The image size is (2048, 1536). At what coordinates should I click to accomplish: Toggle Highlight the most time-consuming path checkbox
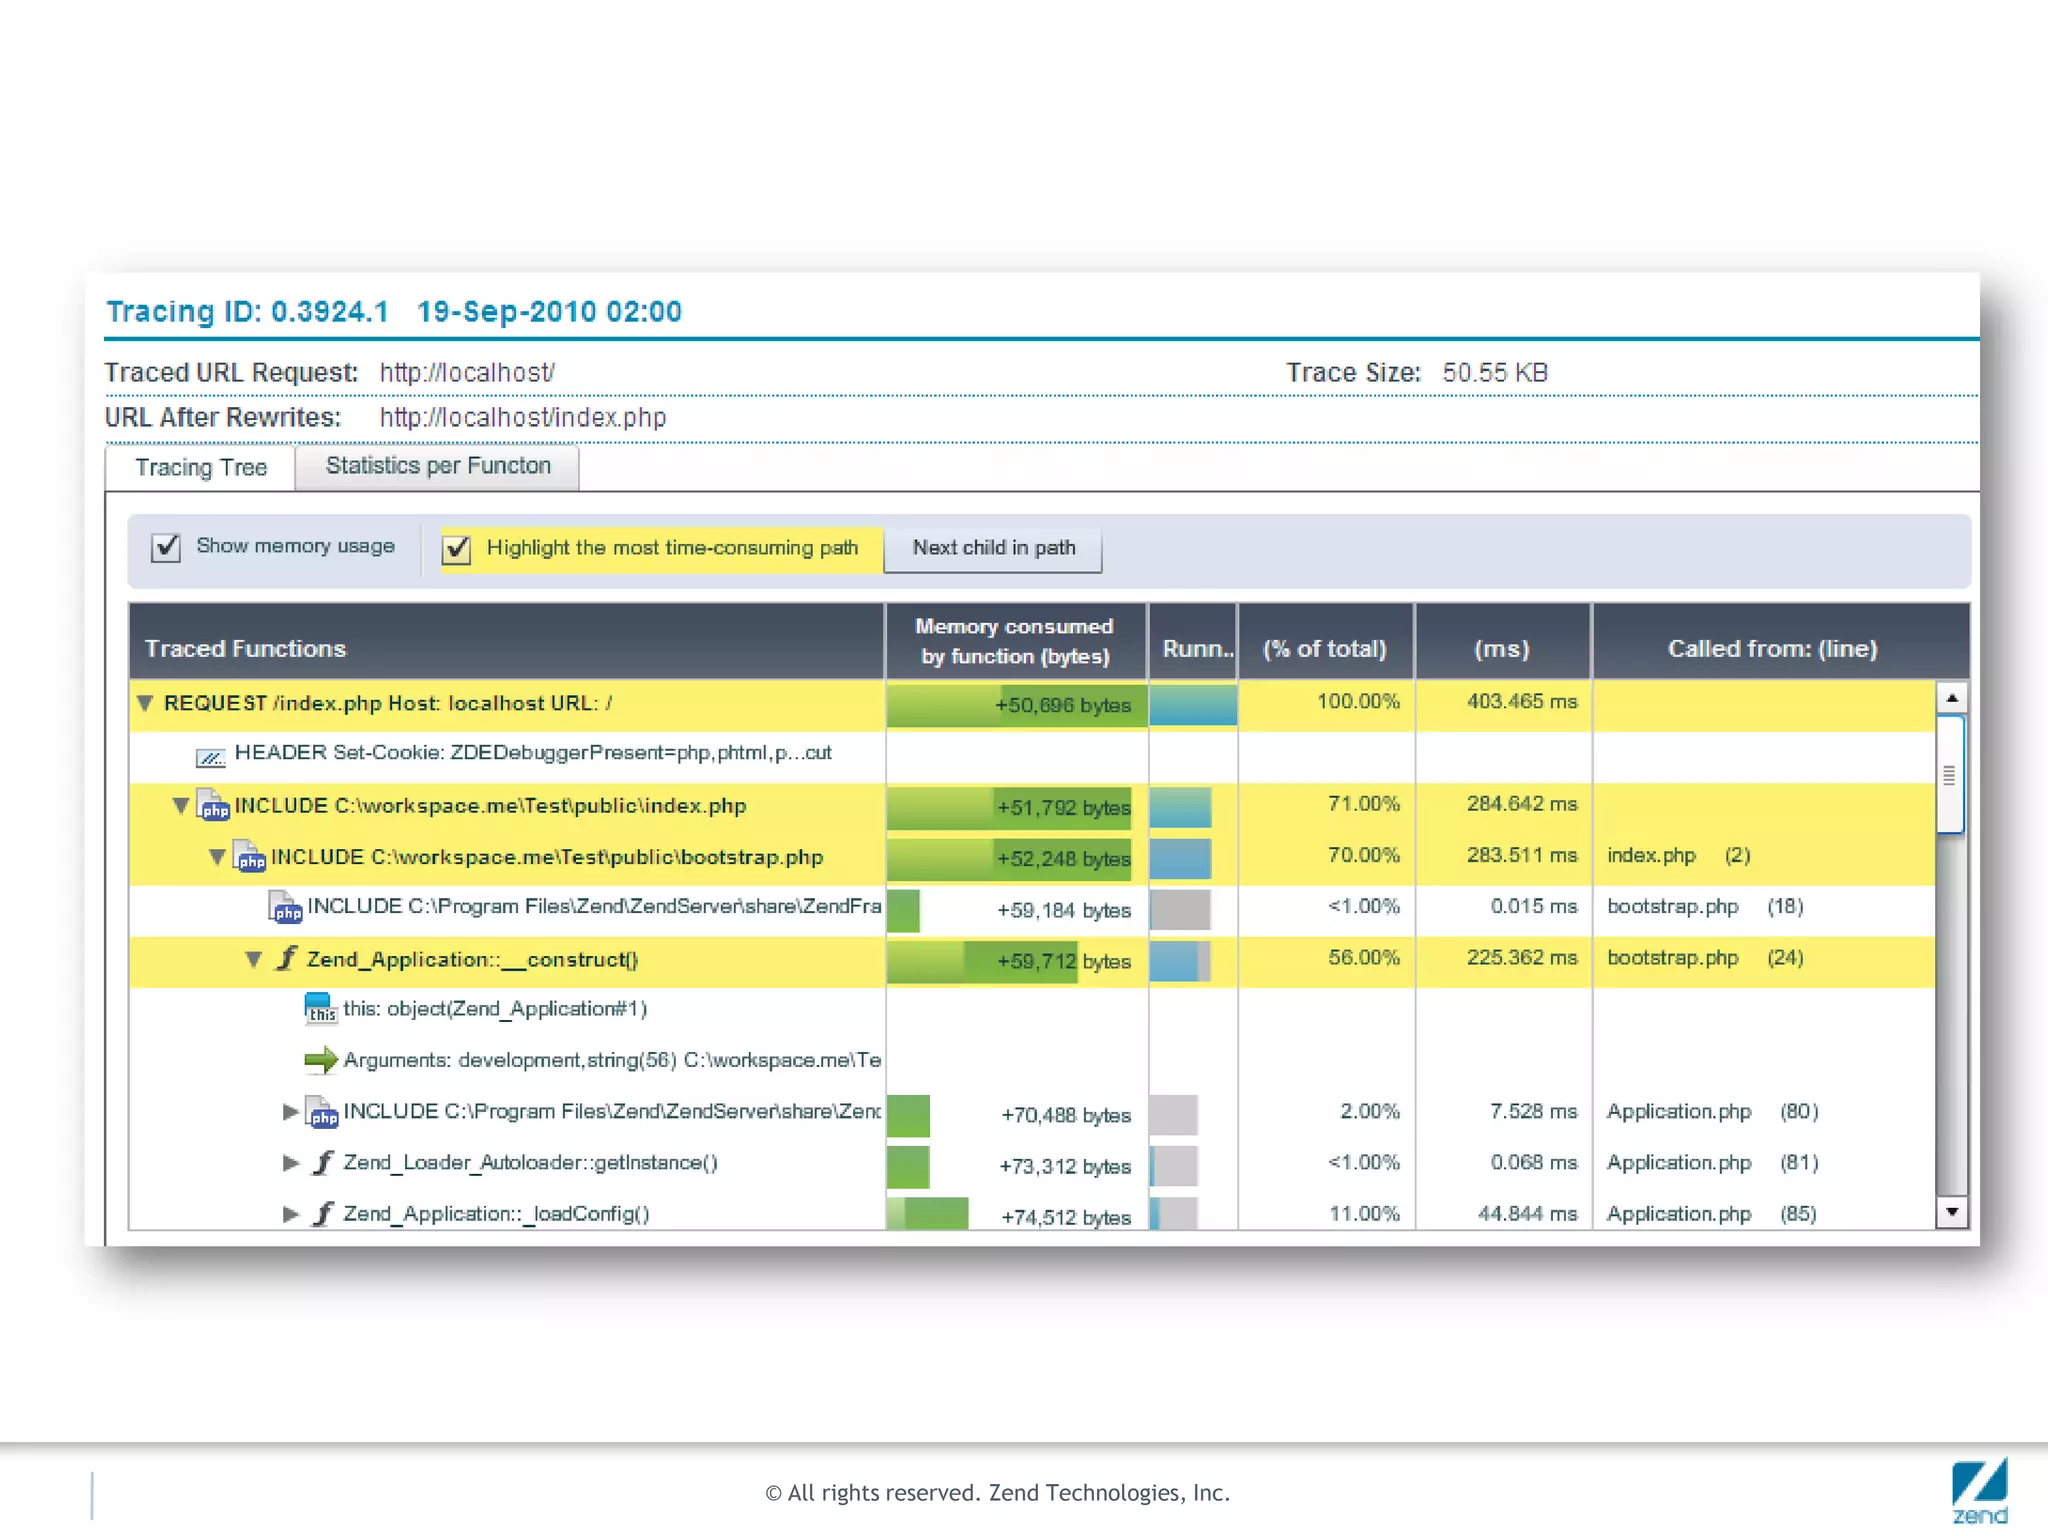[457, 549]
